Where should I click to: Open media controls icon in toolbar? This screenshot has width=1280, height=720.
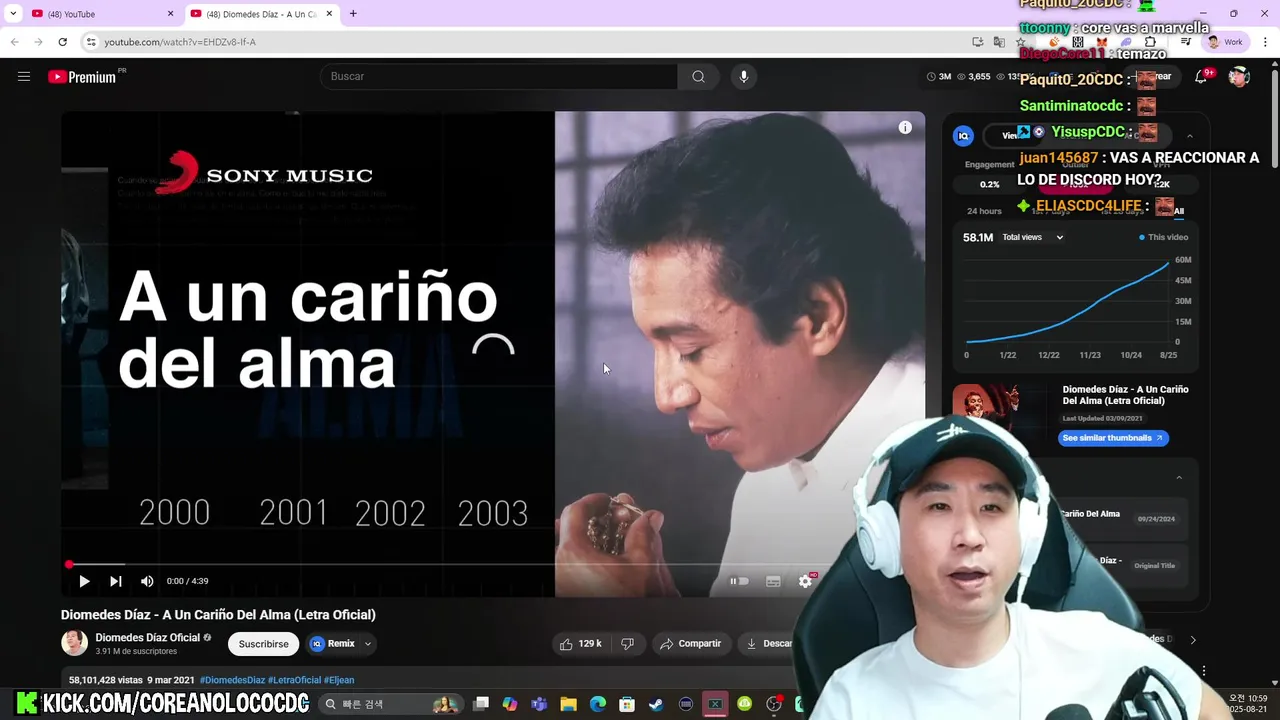pyautogui.click(x=1185, y=42)
